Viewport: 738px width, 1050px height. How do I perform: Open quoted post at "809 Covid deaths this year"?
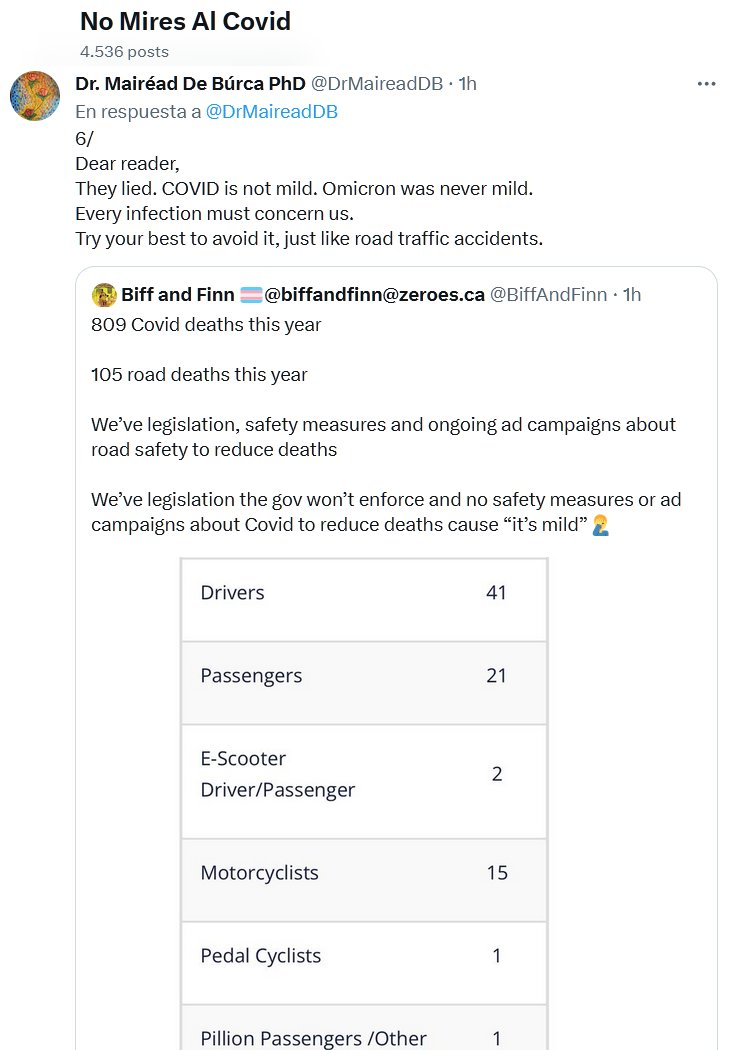[206, 324]
